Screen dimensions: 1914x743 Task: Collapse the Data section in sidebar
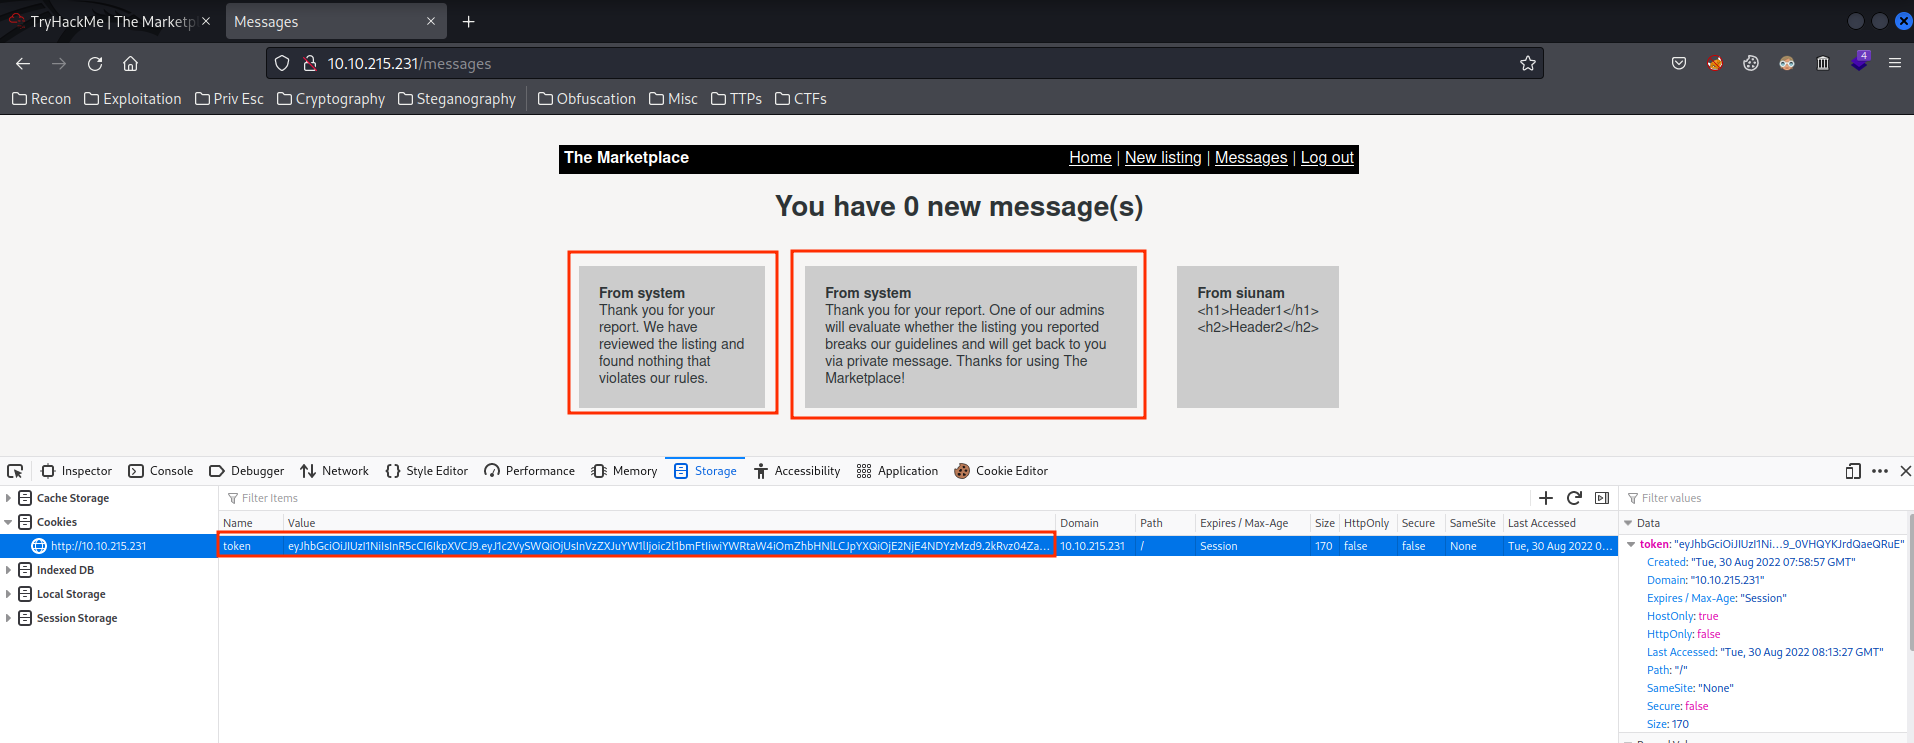tap(1628, 523)
